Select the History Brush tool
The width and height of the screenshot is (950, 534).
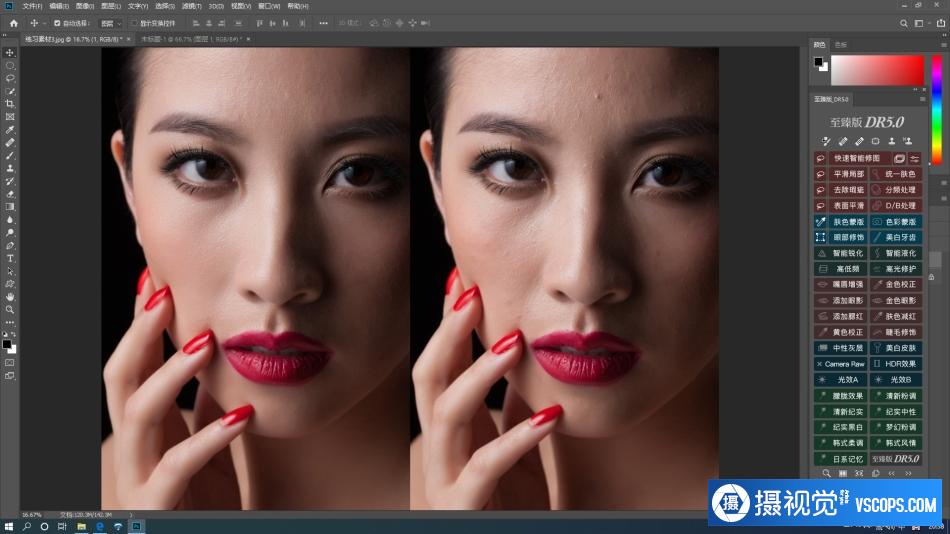[10, 181]
